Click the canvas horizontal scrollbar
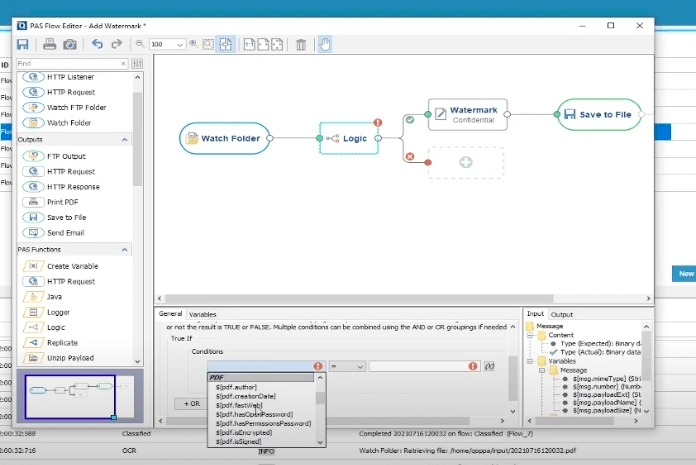Viewport: 696px width, 465px height. point(359,299)
